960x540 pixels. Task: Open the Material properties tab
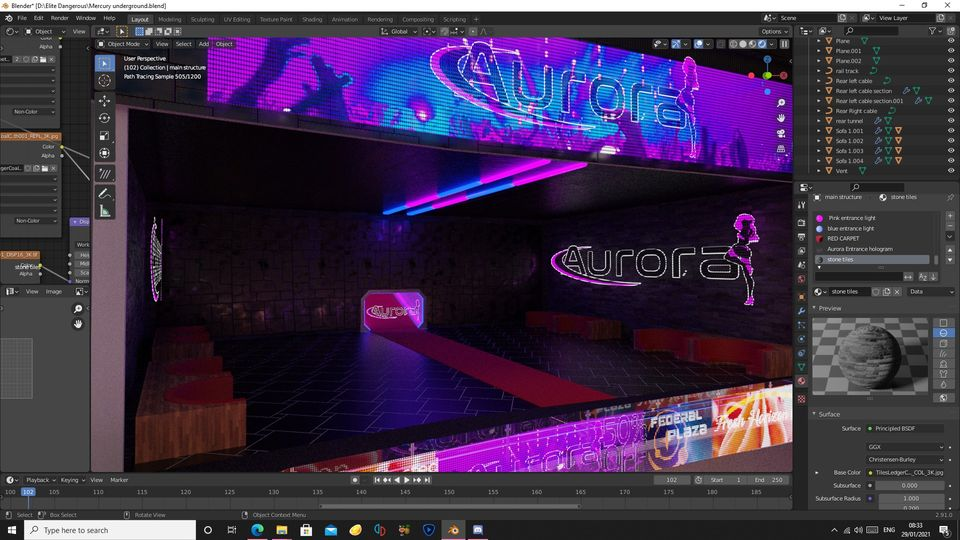(801, 381)
